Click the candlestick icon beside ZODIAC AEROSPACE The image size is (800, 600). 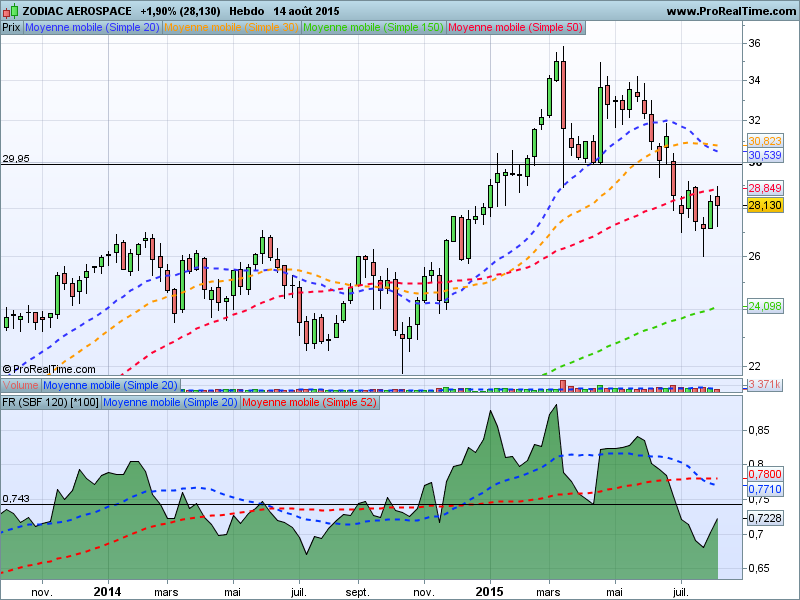pos(10,11)
